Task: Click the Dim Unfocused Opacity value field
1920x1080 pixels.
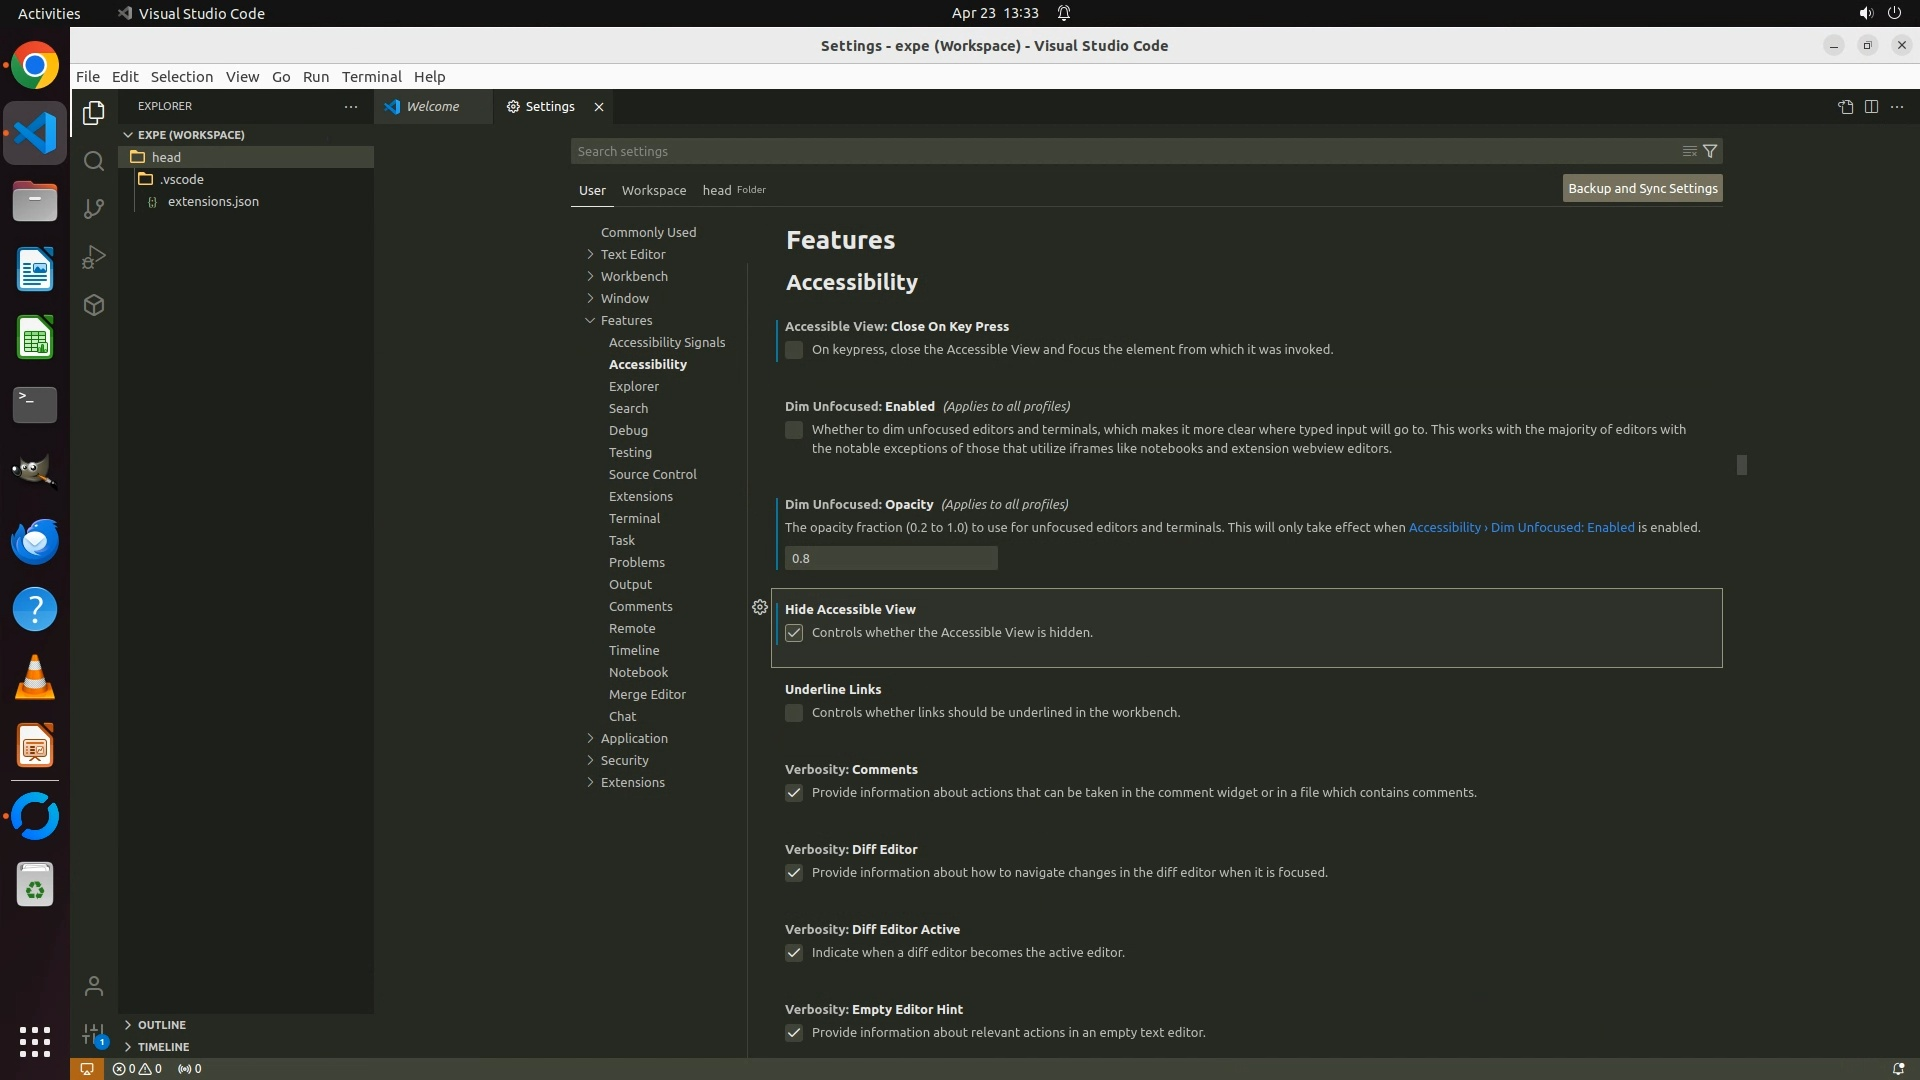Action: pos(890,558)
